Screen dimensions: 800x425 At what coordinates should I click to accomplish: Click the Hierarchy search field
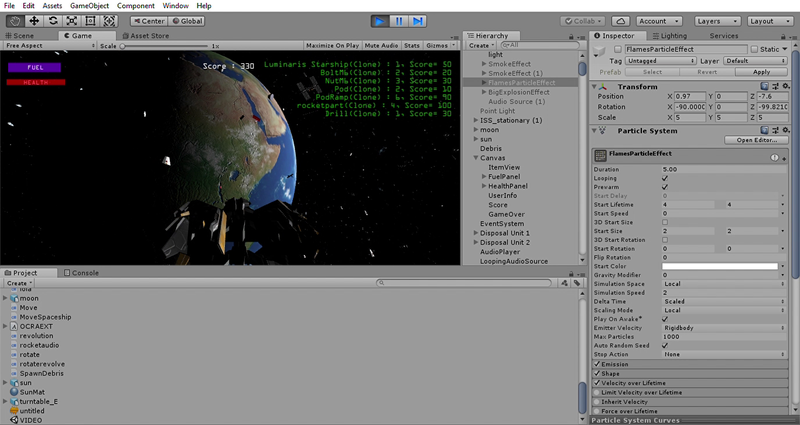(x=540, y=45)
